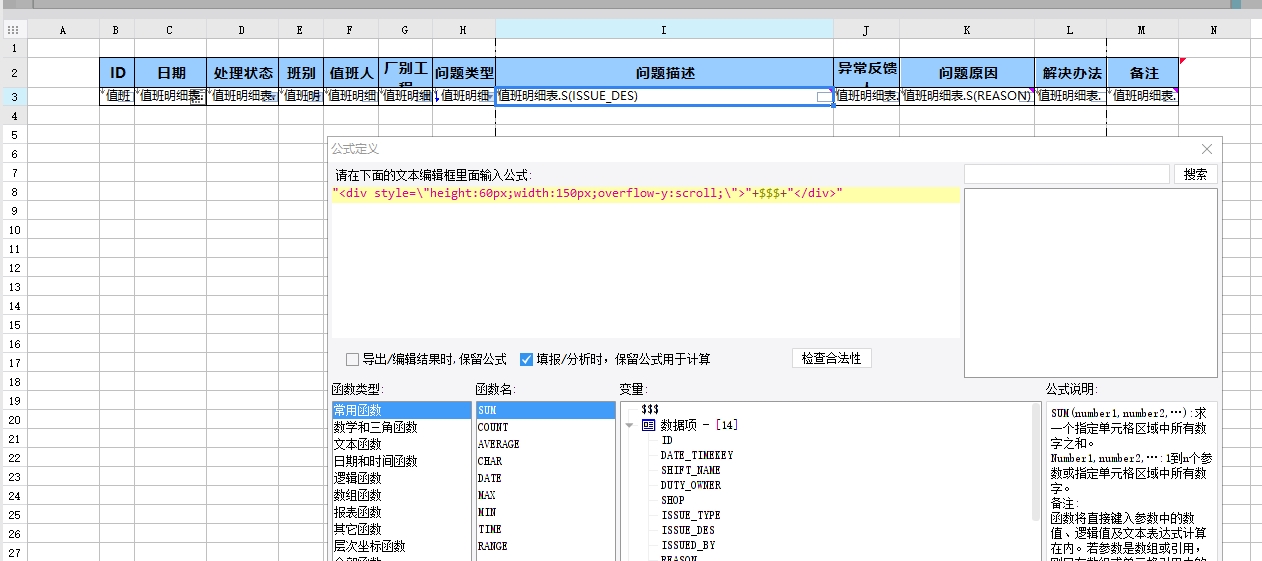
Task: Uncheck 填报/分析时,保留公式用于计算 checkbox
Action: tap(526, 359)
